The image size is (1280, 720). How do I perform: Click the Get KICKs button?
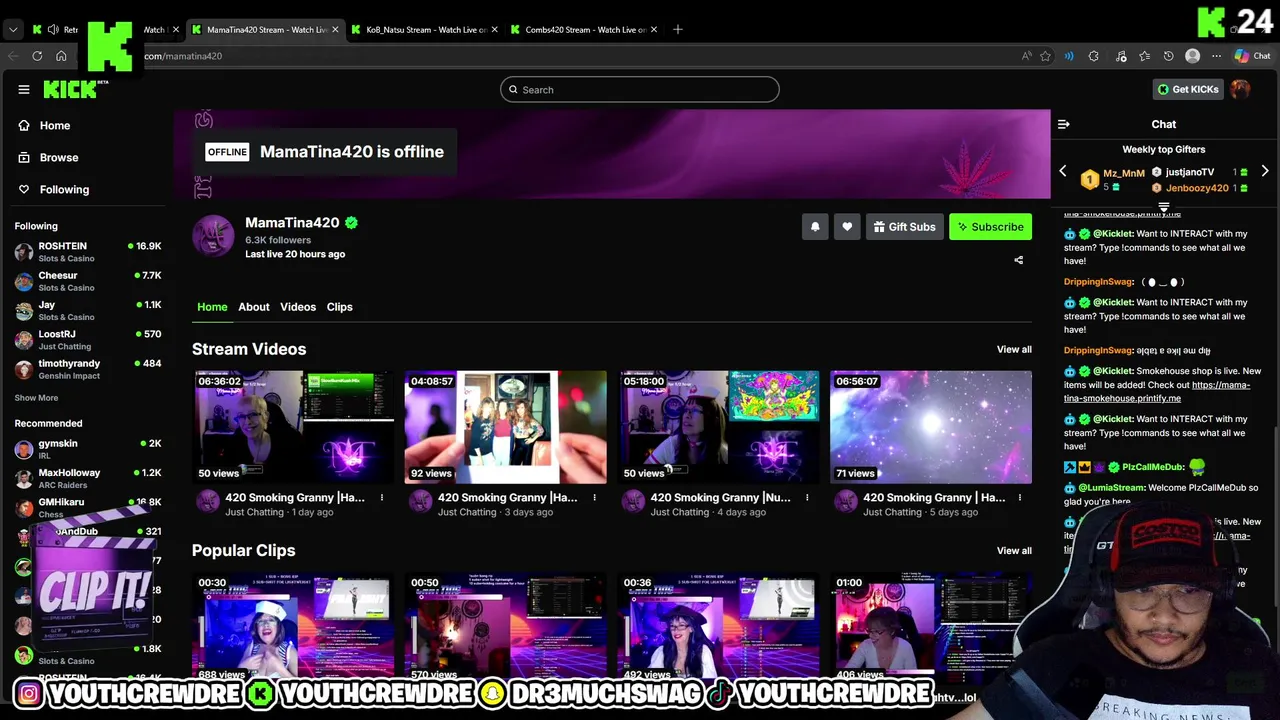[1188, 89]
